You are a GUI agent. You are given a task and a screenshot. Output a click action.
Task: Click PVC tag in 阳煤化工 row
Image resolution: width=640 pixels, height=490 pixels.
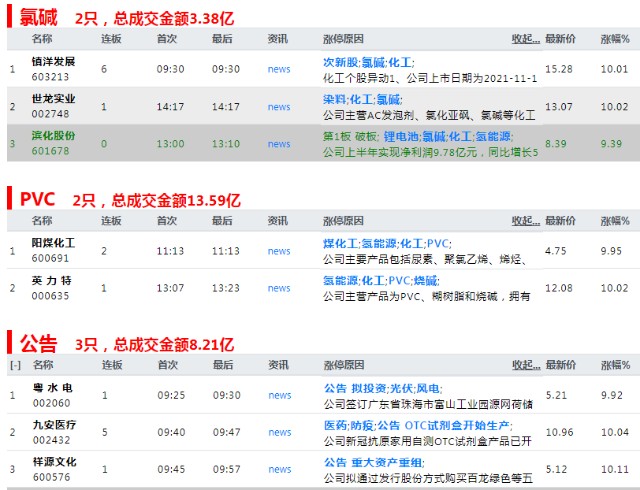(437, 244)
